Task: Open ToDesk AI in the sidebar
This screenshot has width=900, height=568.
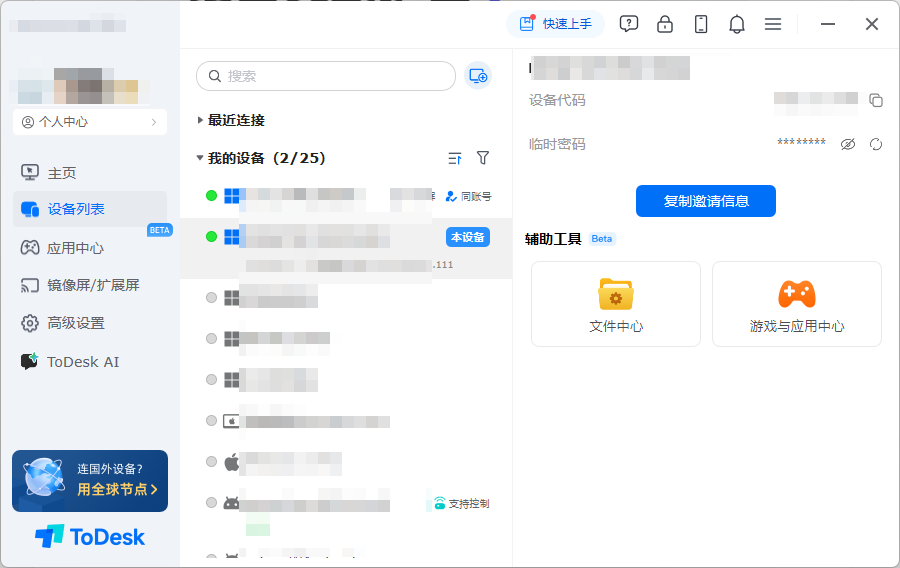Action: click(x=90, y=361)
